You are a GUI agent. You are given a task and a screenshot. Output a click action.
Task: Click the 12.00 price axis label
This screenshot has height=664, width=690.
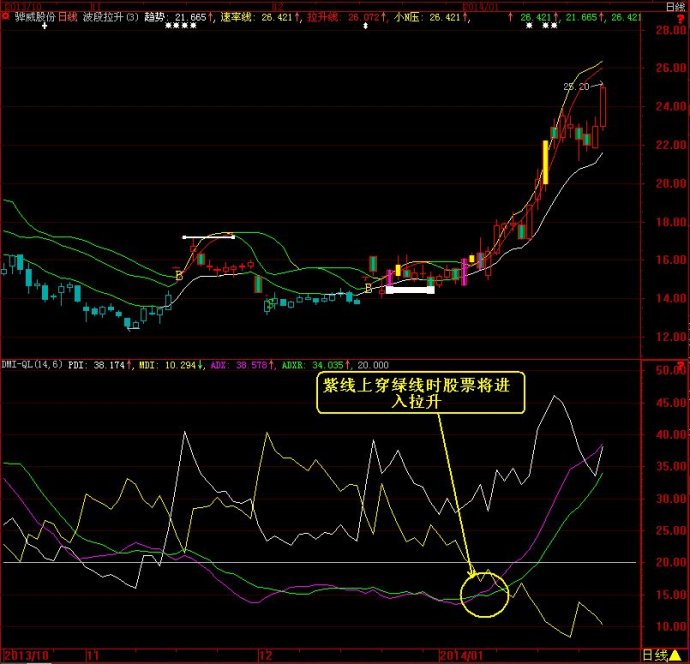click(671, 337)
